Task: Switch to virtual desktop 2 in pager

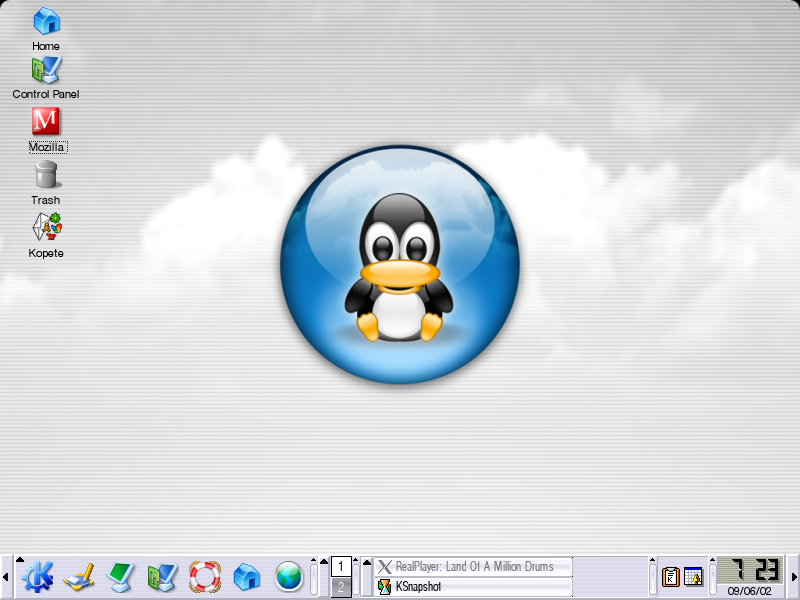Action: point(341,587)
